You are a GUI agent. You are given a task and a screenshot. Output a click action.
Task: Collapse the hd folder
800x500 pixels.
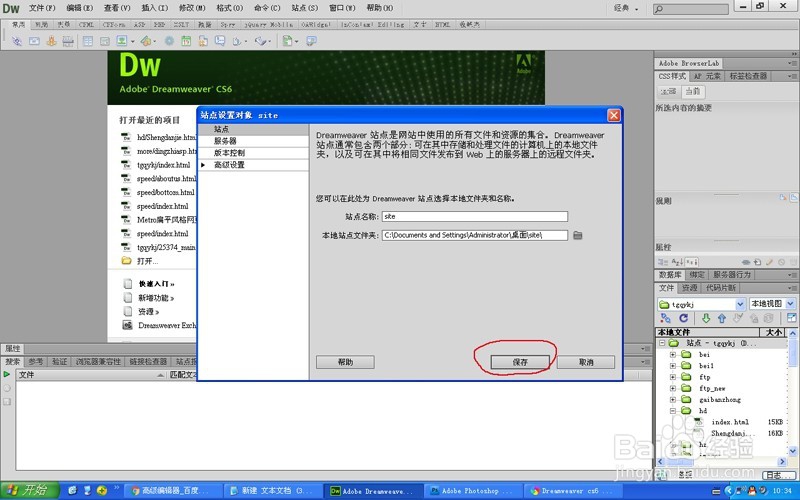tap(673, 411)
